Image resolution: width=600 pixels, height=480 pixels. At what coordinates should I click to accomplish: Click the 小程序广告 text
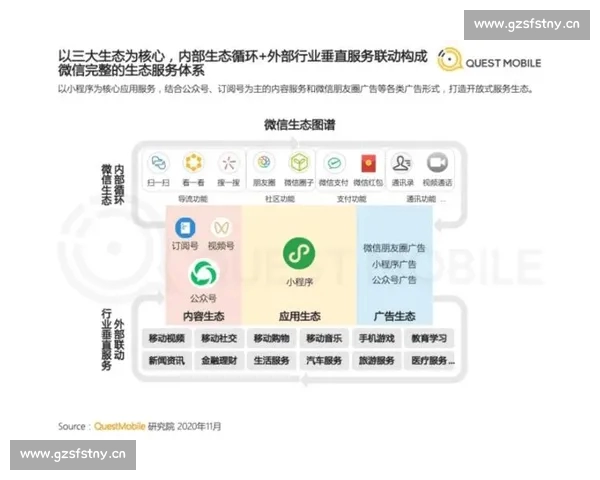coord(394,264)
